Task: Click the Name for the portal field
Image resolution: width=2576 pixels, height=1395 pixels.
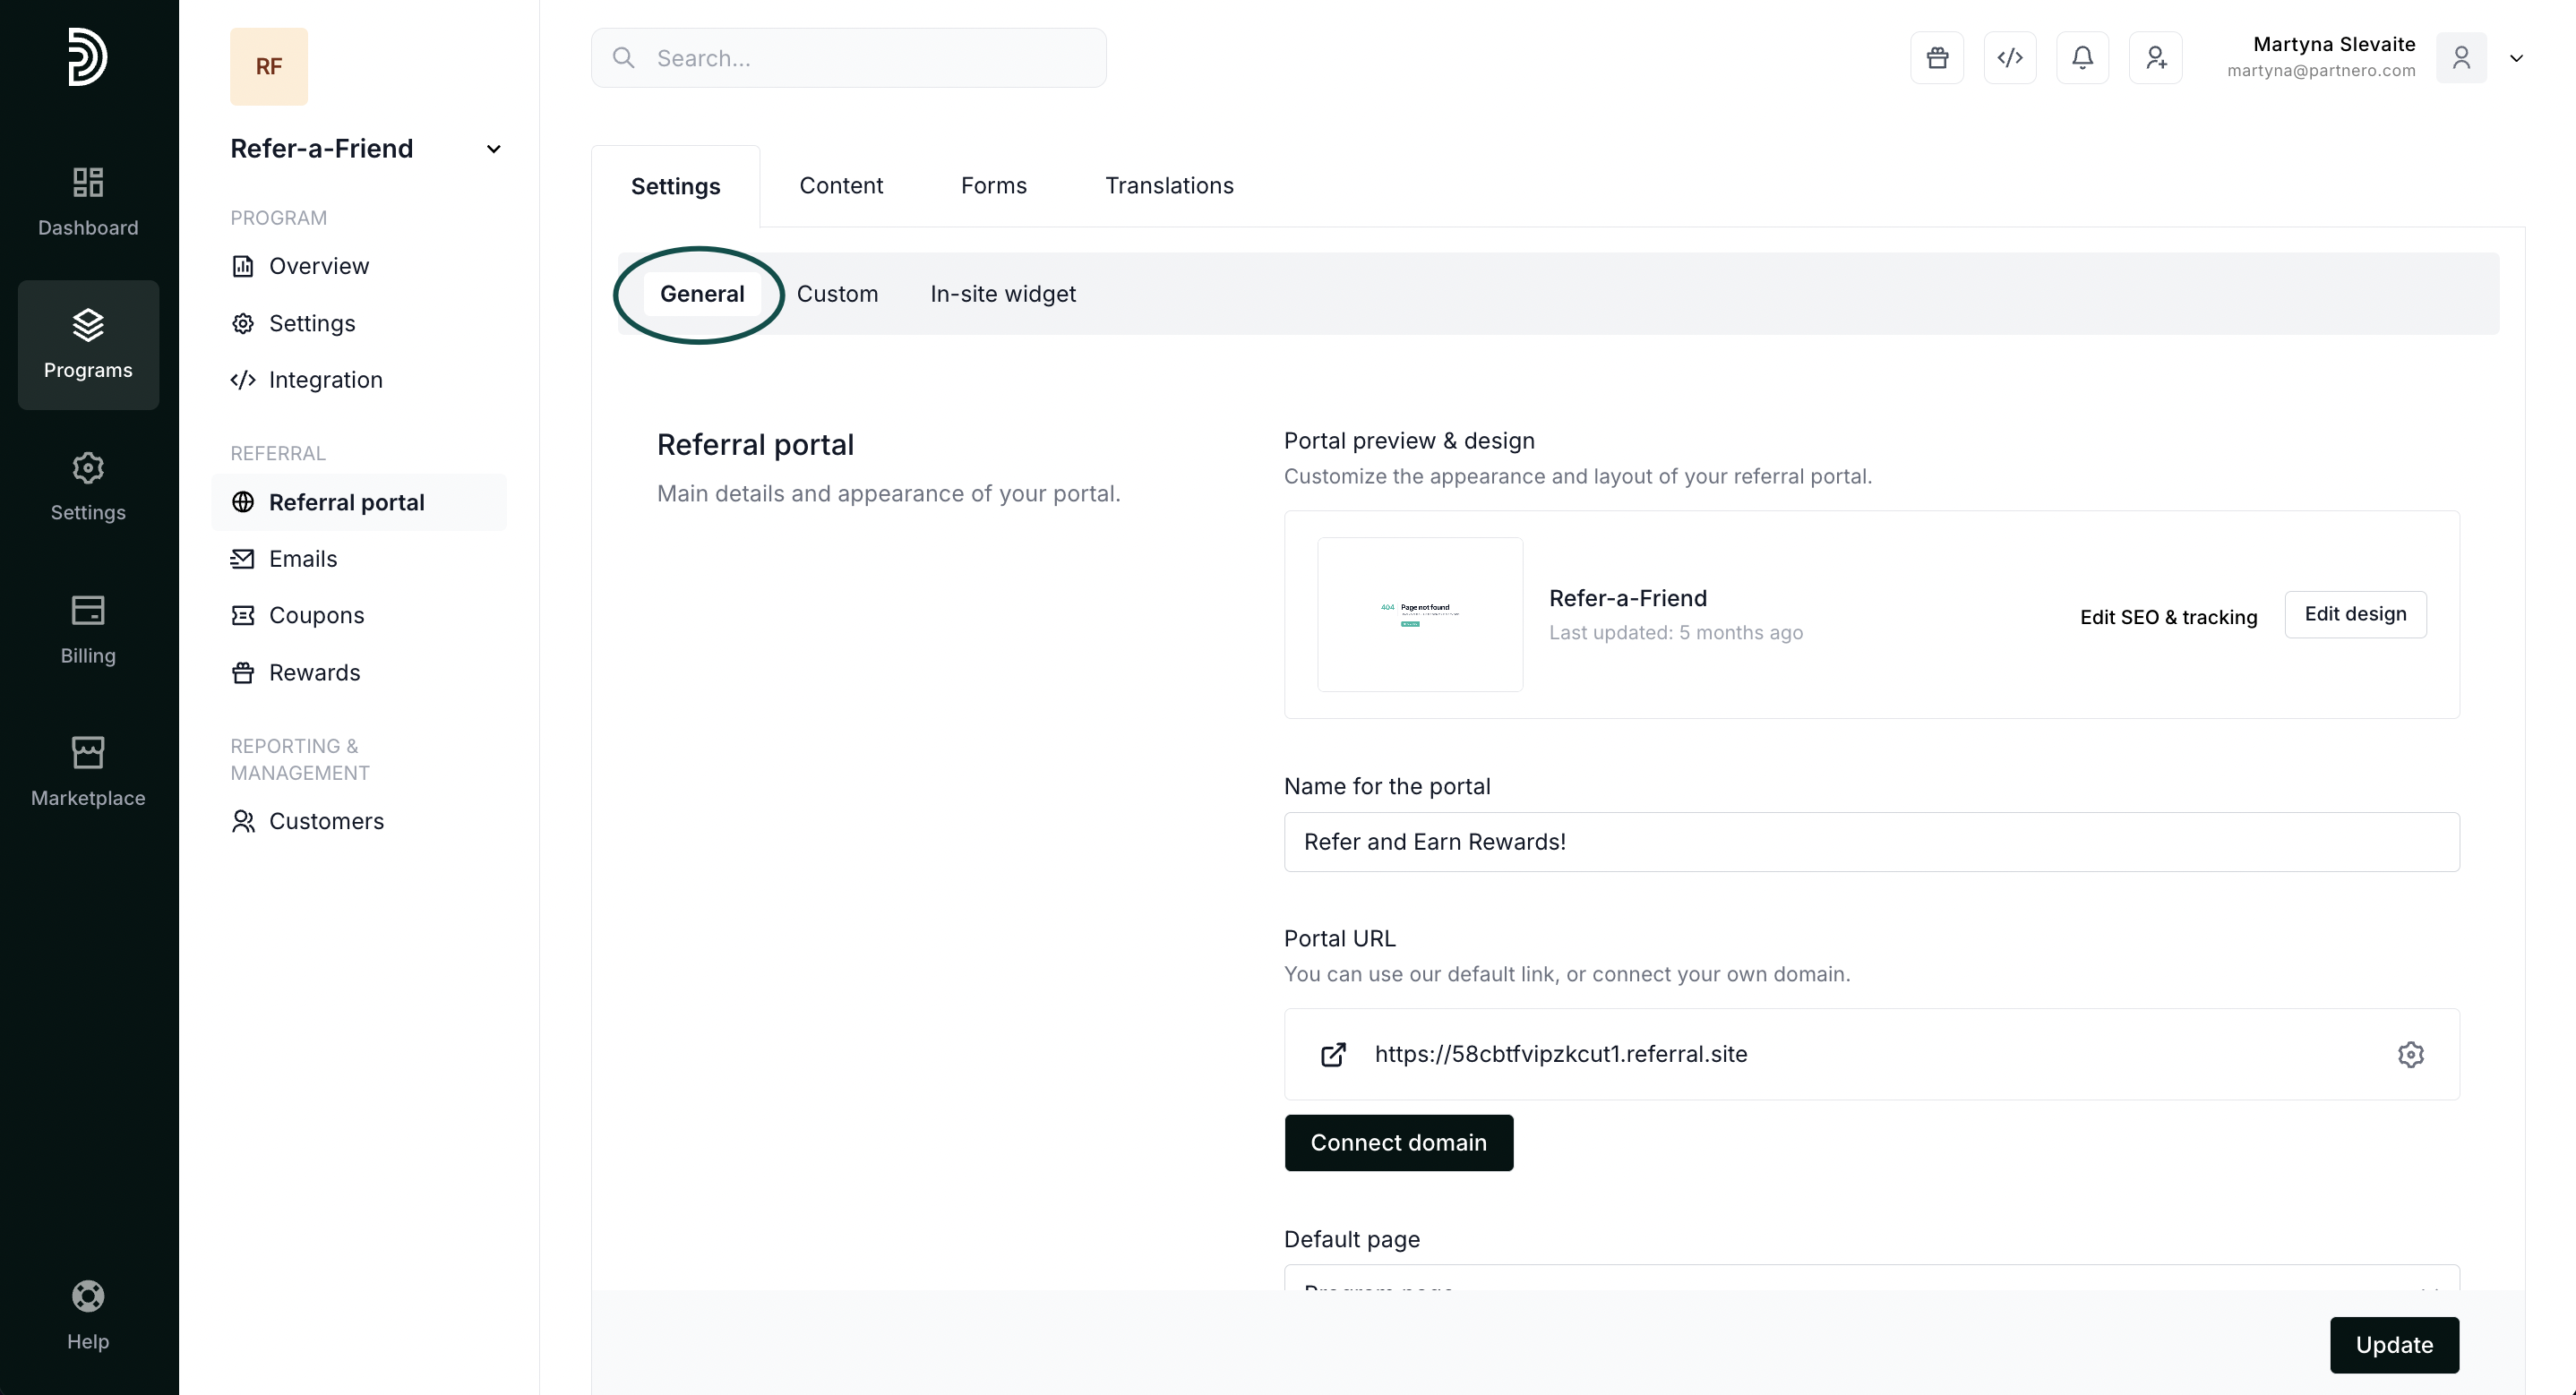Action: tap(1870, 842)
